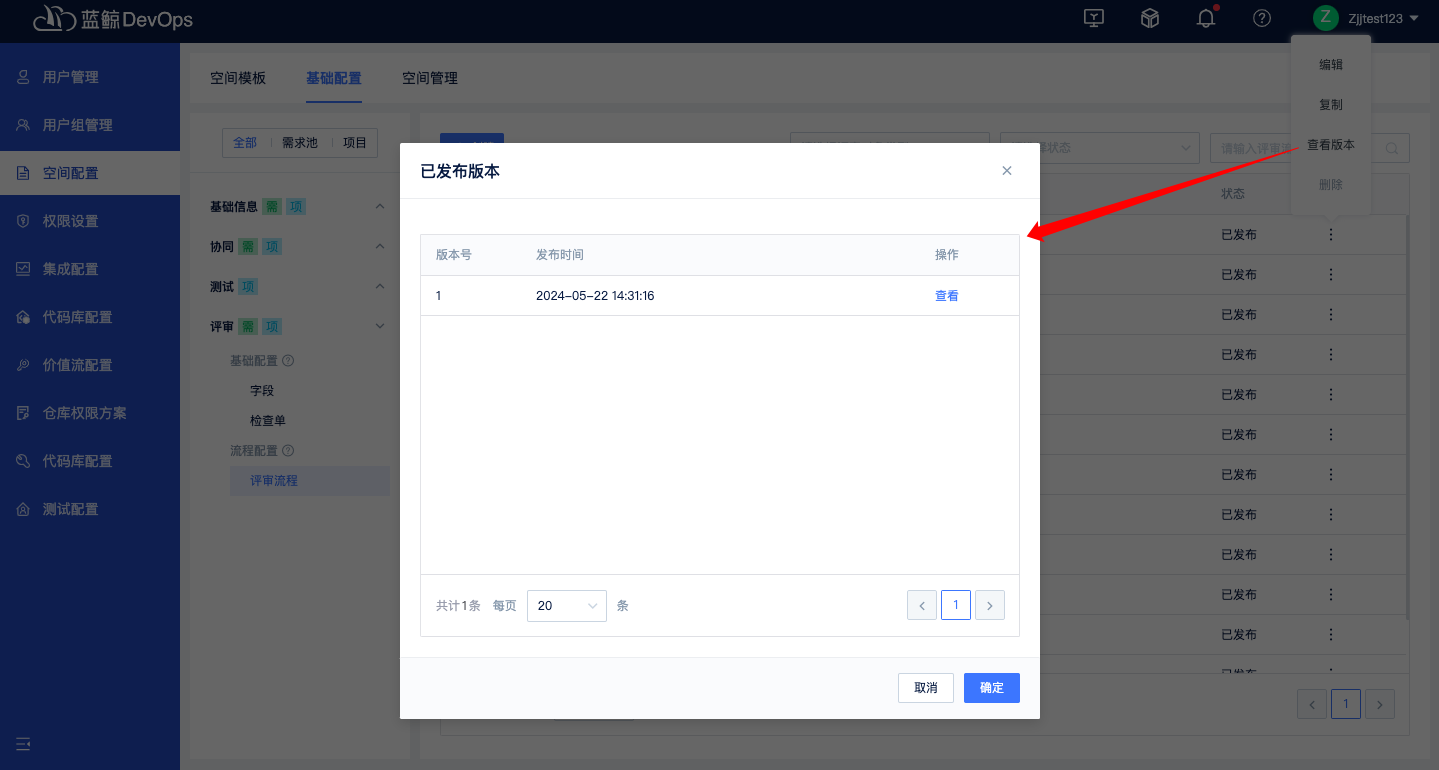Go to next page in background table
This screenshot has height=770, width=1439.
click(1380, 704)
